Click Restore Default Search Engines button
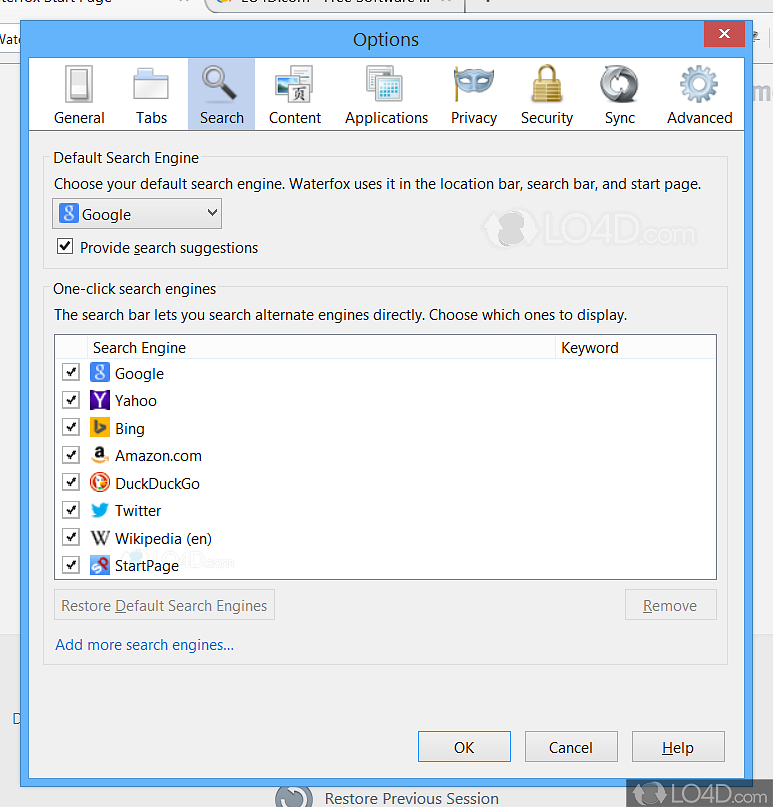Screen dimensions: 773x807 click(164, 605)
